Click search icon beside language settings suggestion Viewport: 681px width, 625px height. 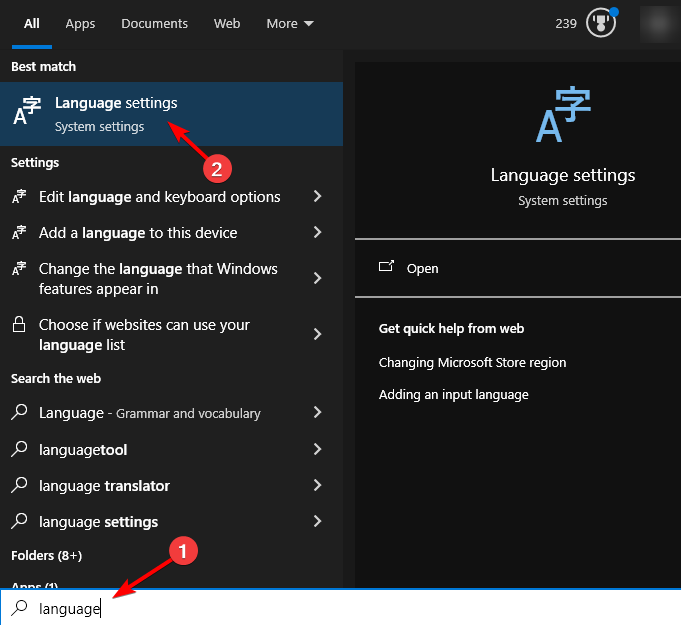pos(19,521)
